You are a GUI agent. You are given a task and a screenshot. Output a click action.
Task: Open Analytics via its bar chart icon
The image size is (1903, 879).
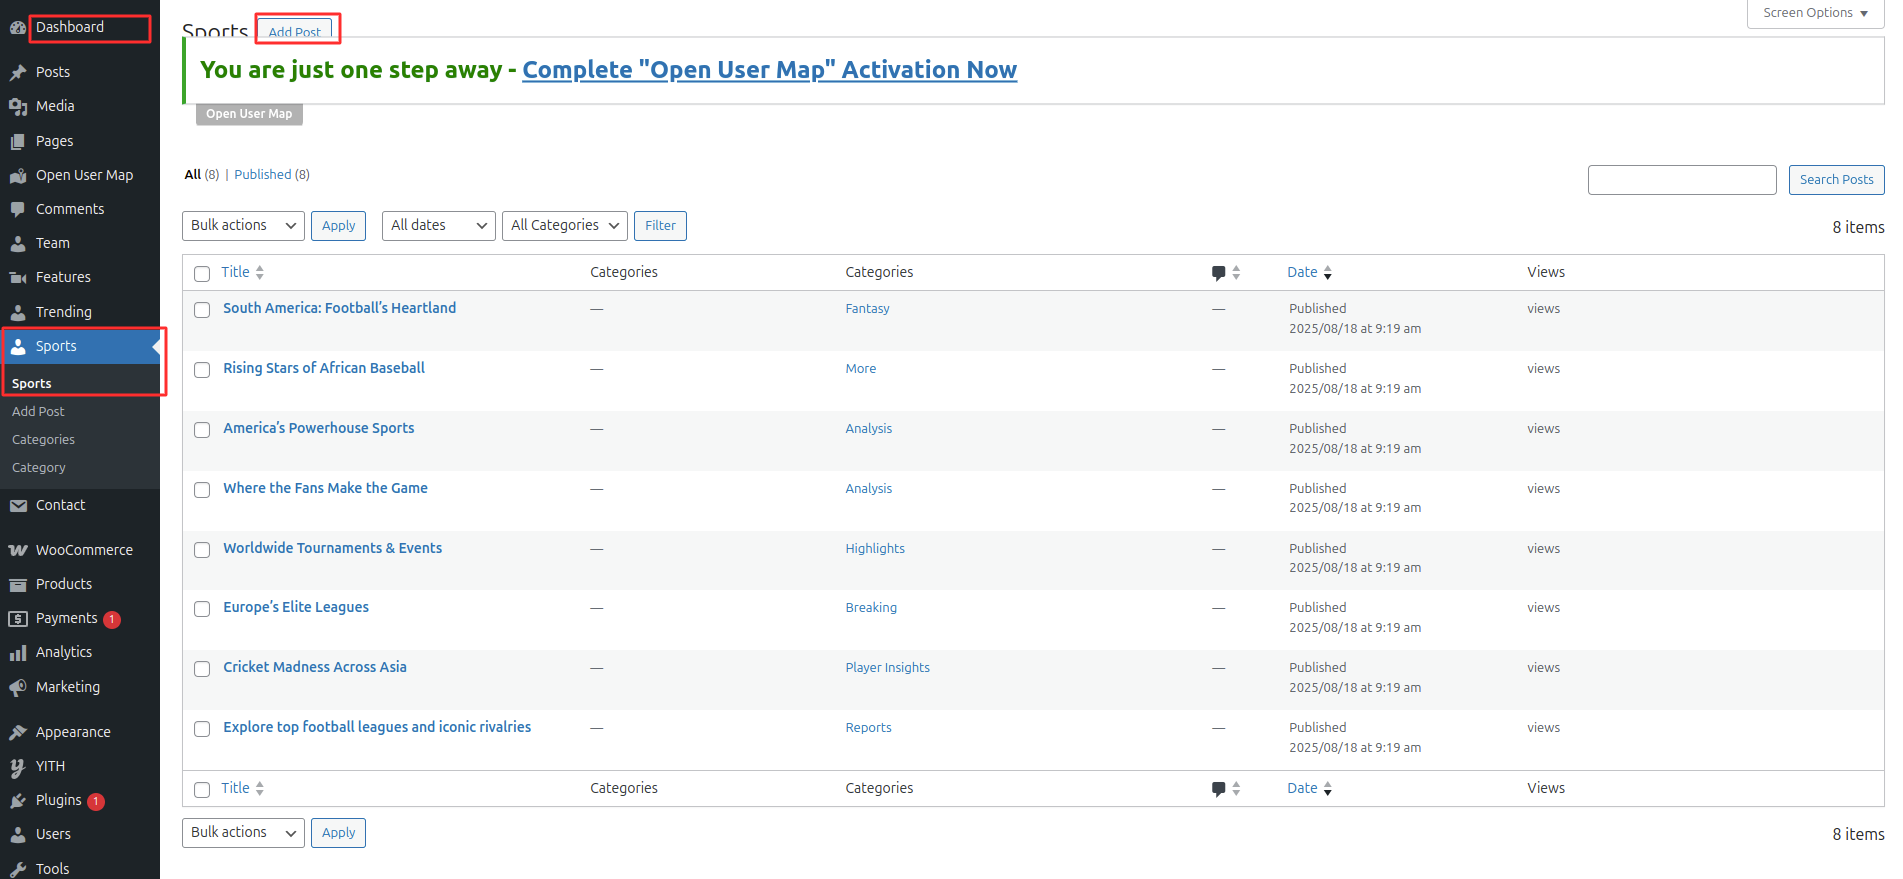point(18,653)
